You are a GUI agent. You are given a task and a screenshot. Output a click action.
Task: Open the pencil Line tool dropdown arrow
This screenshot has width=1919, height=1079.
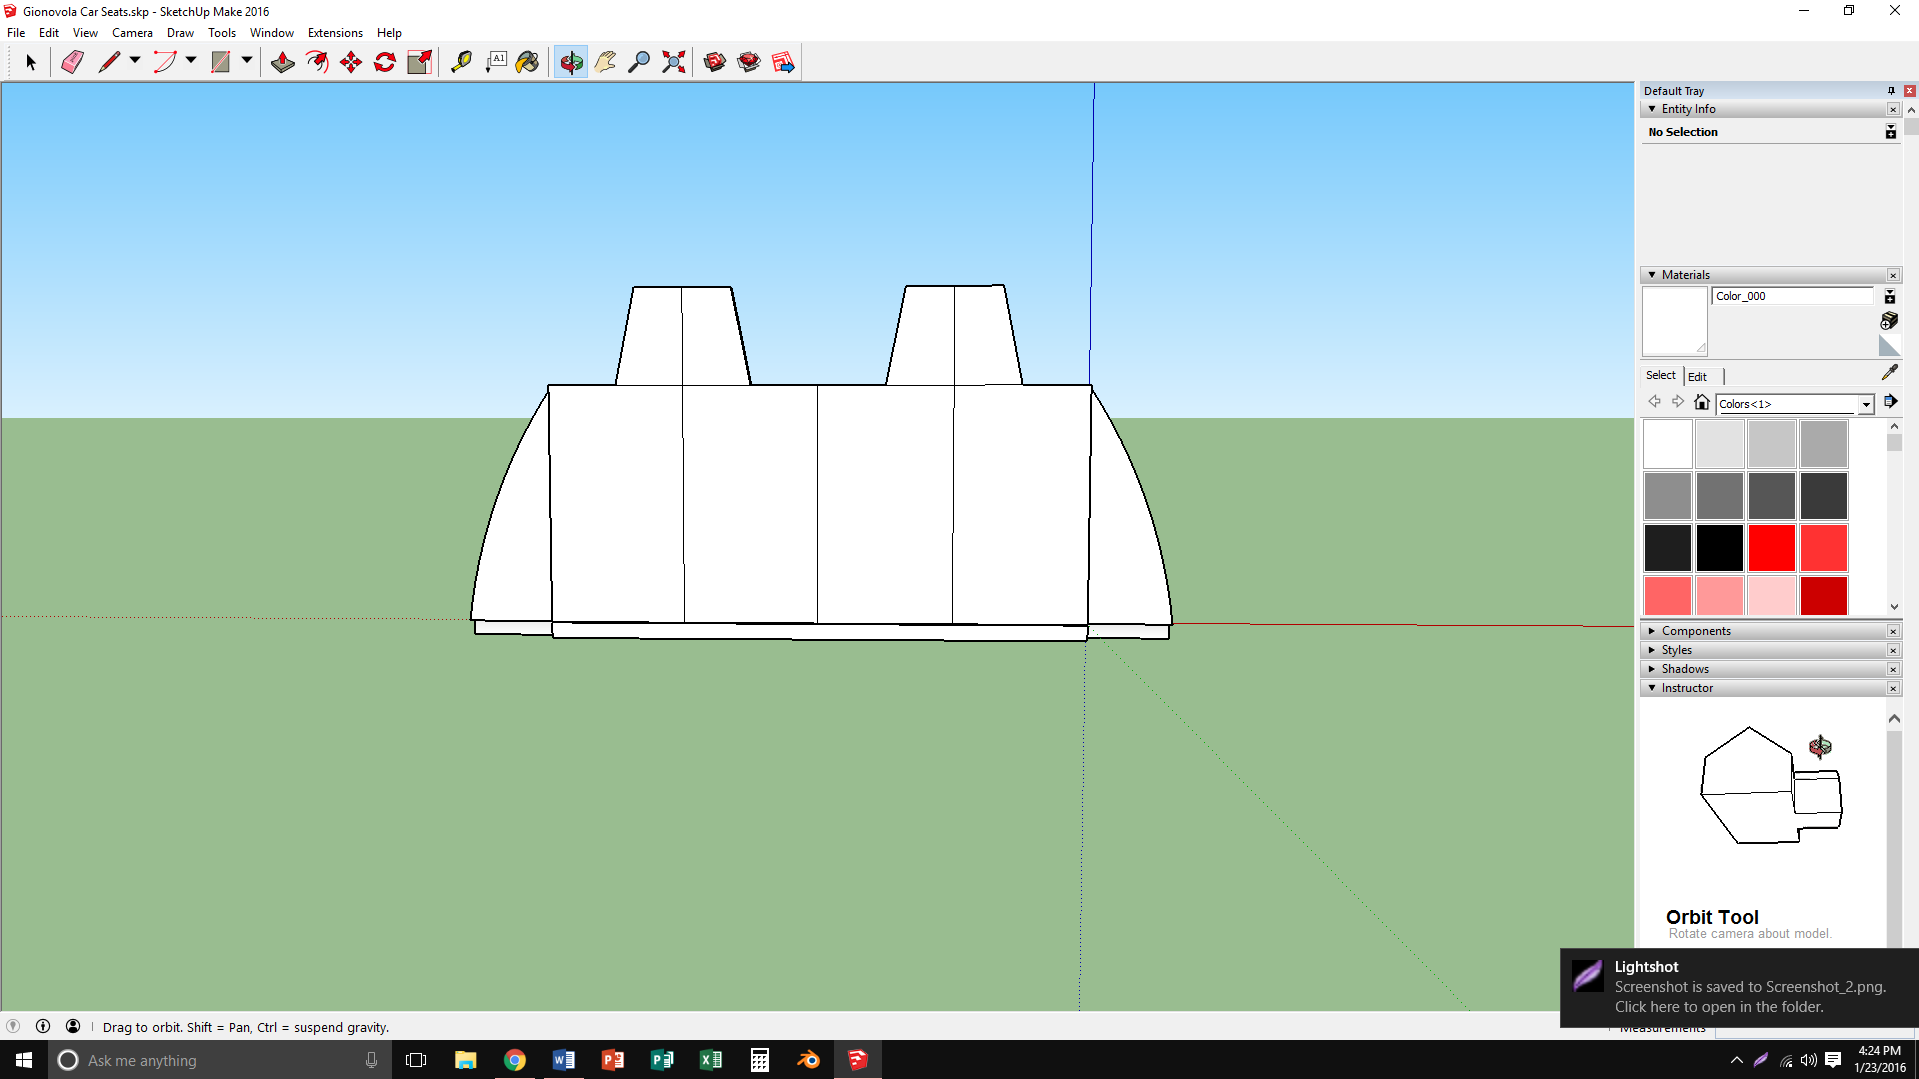[x=135, y=61]
